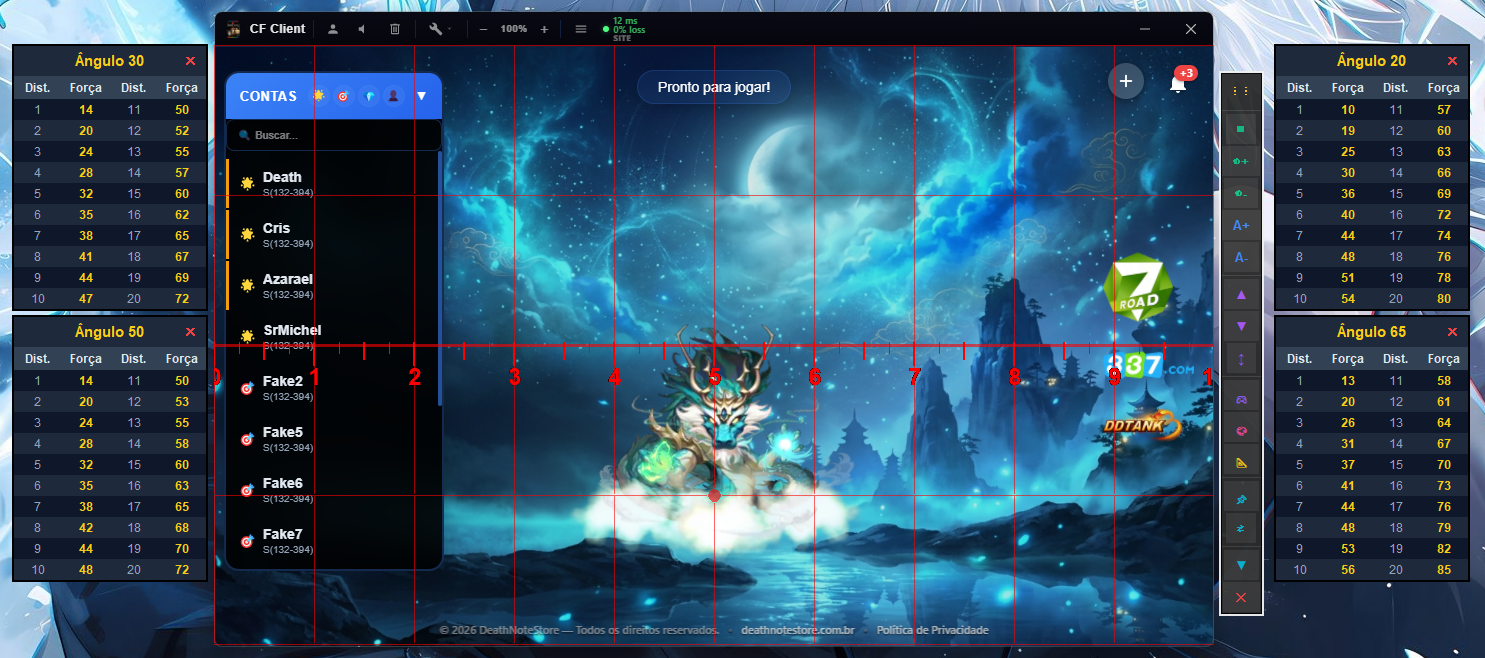Click the 7 ROAD logo
The image size is (1485, 658).
[1138, 288]
